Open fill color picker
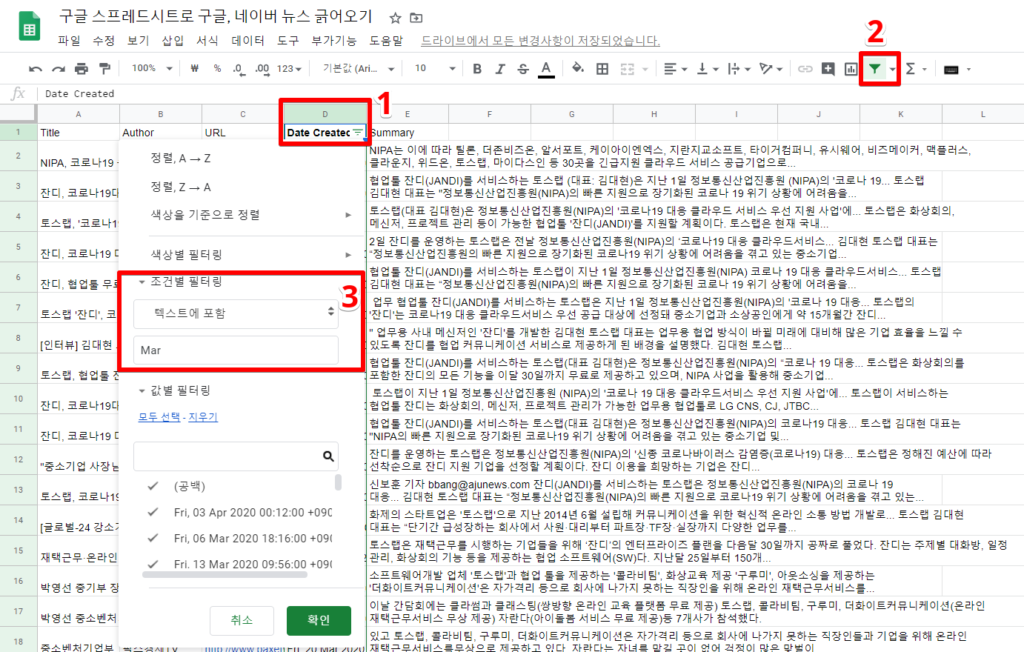 point(577,69)
